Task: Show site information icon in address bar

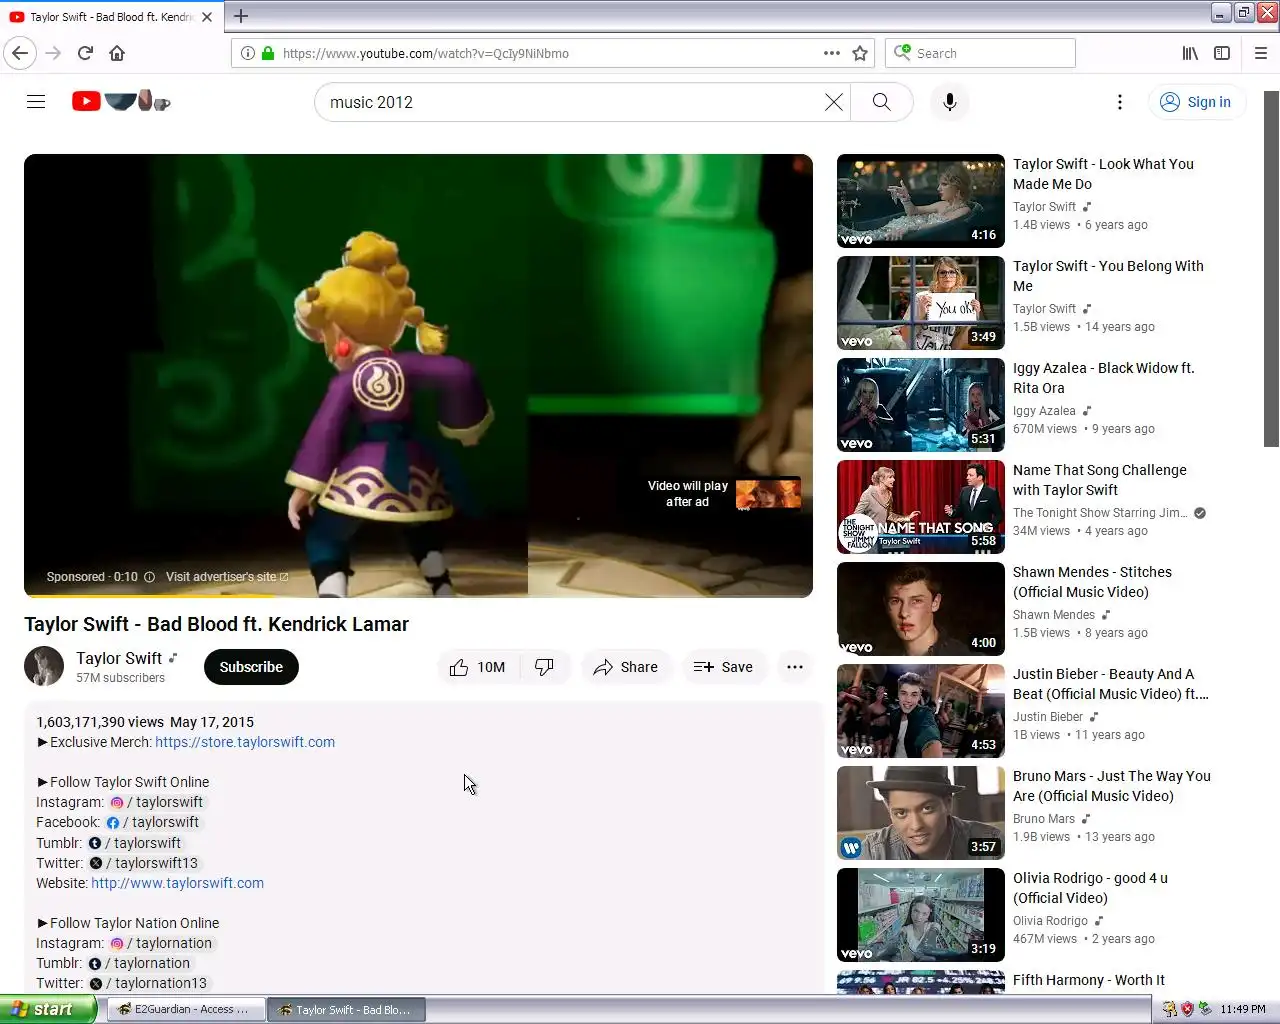Action: click(248, 53)
